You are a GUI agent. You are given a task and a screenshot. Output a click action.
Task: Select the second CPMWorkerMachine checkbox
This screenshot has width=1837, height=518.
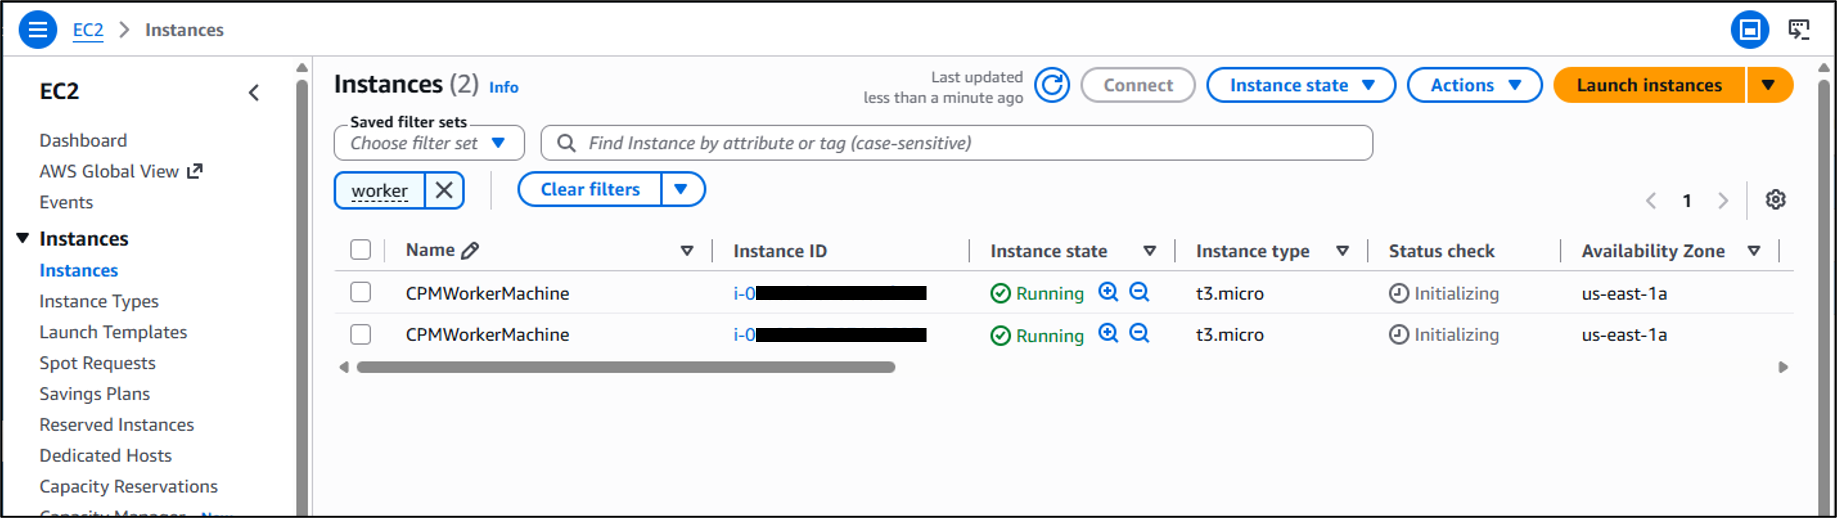click(x=361, y=334)
